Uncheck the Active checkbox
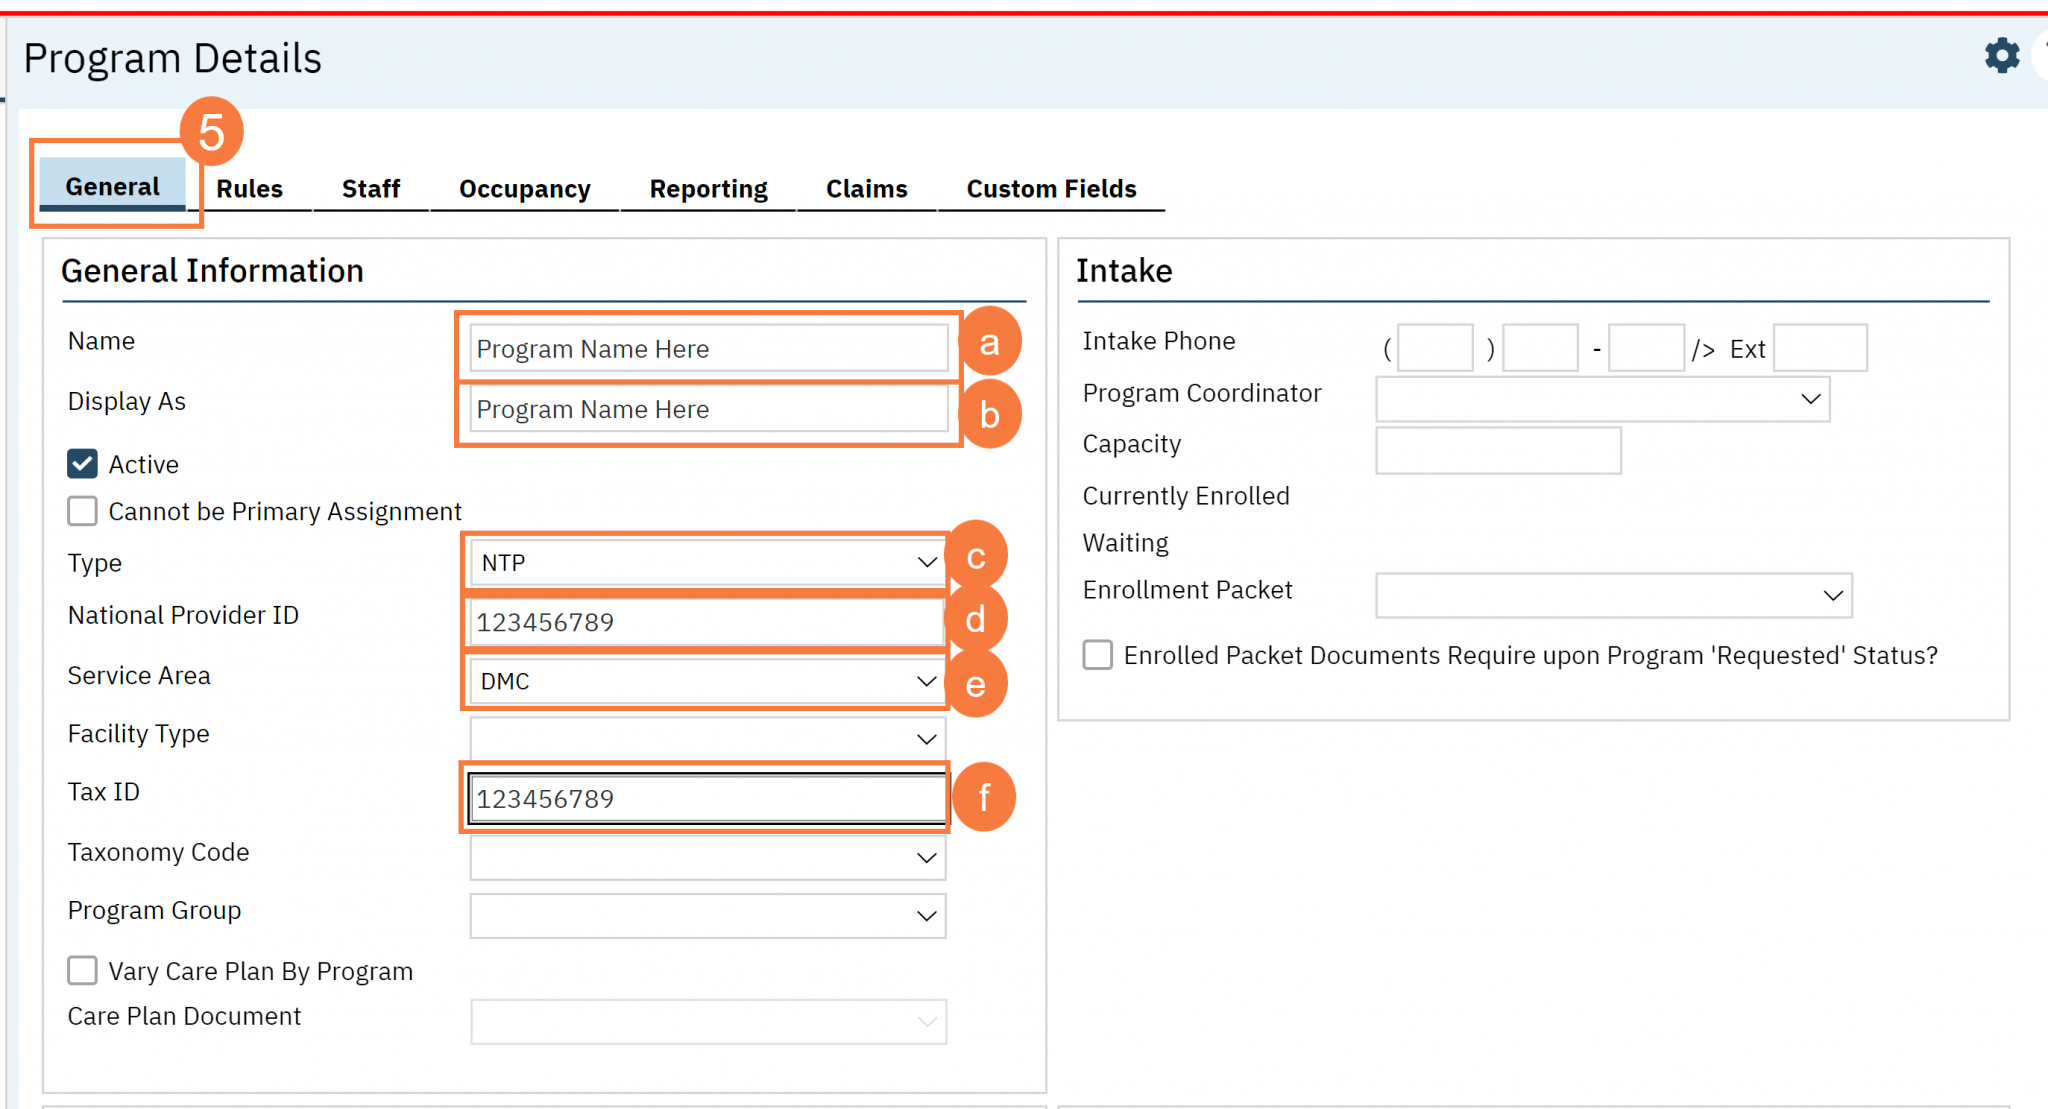Screen dimensions: 2048x1109 tap(81, 462)
